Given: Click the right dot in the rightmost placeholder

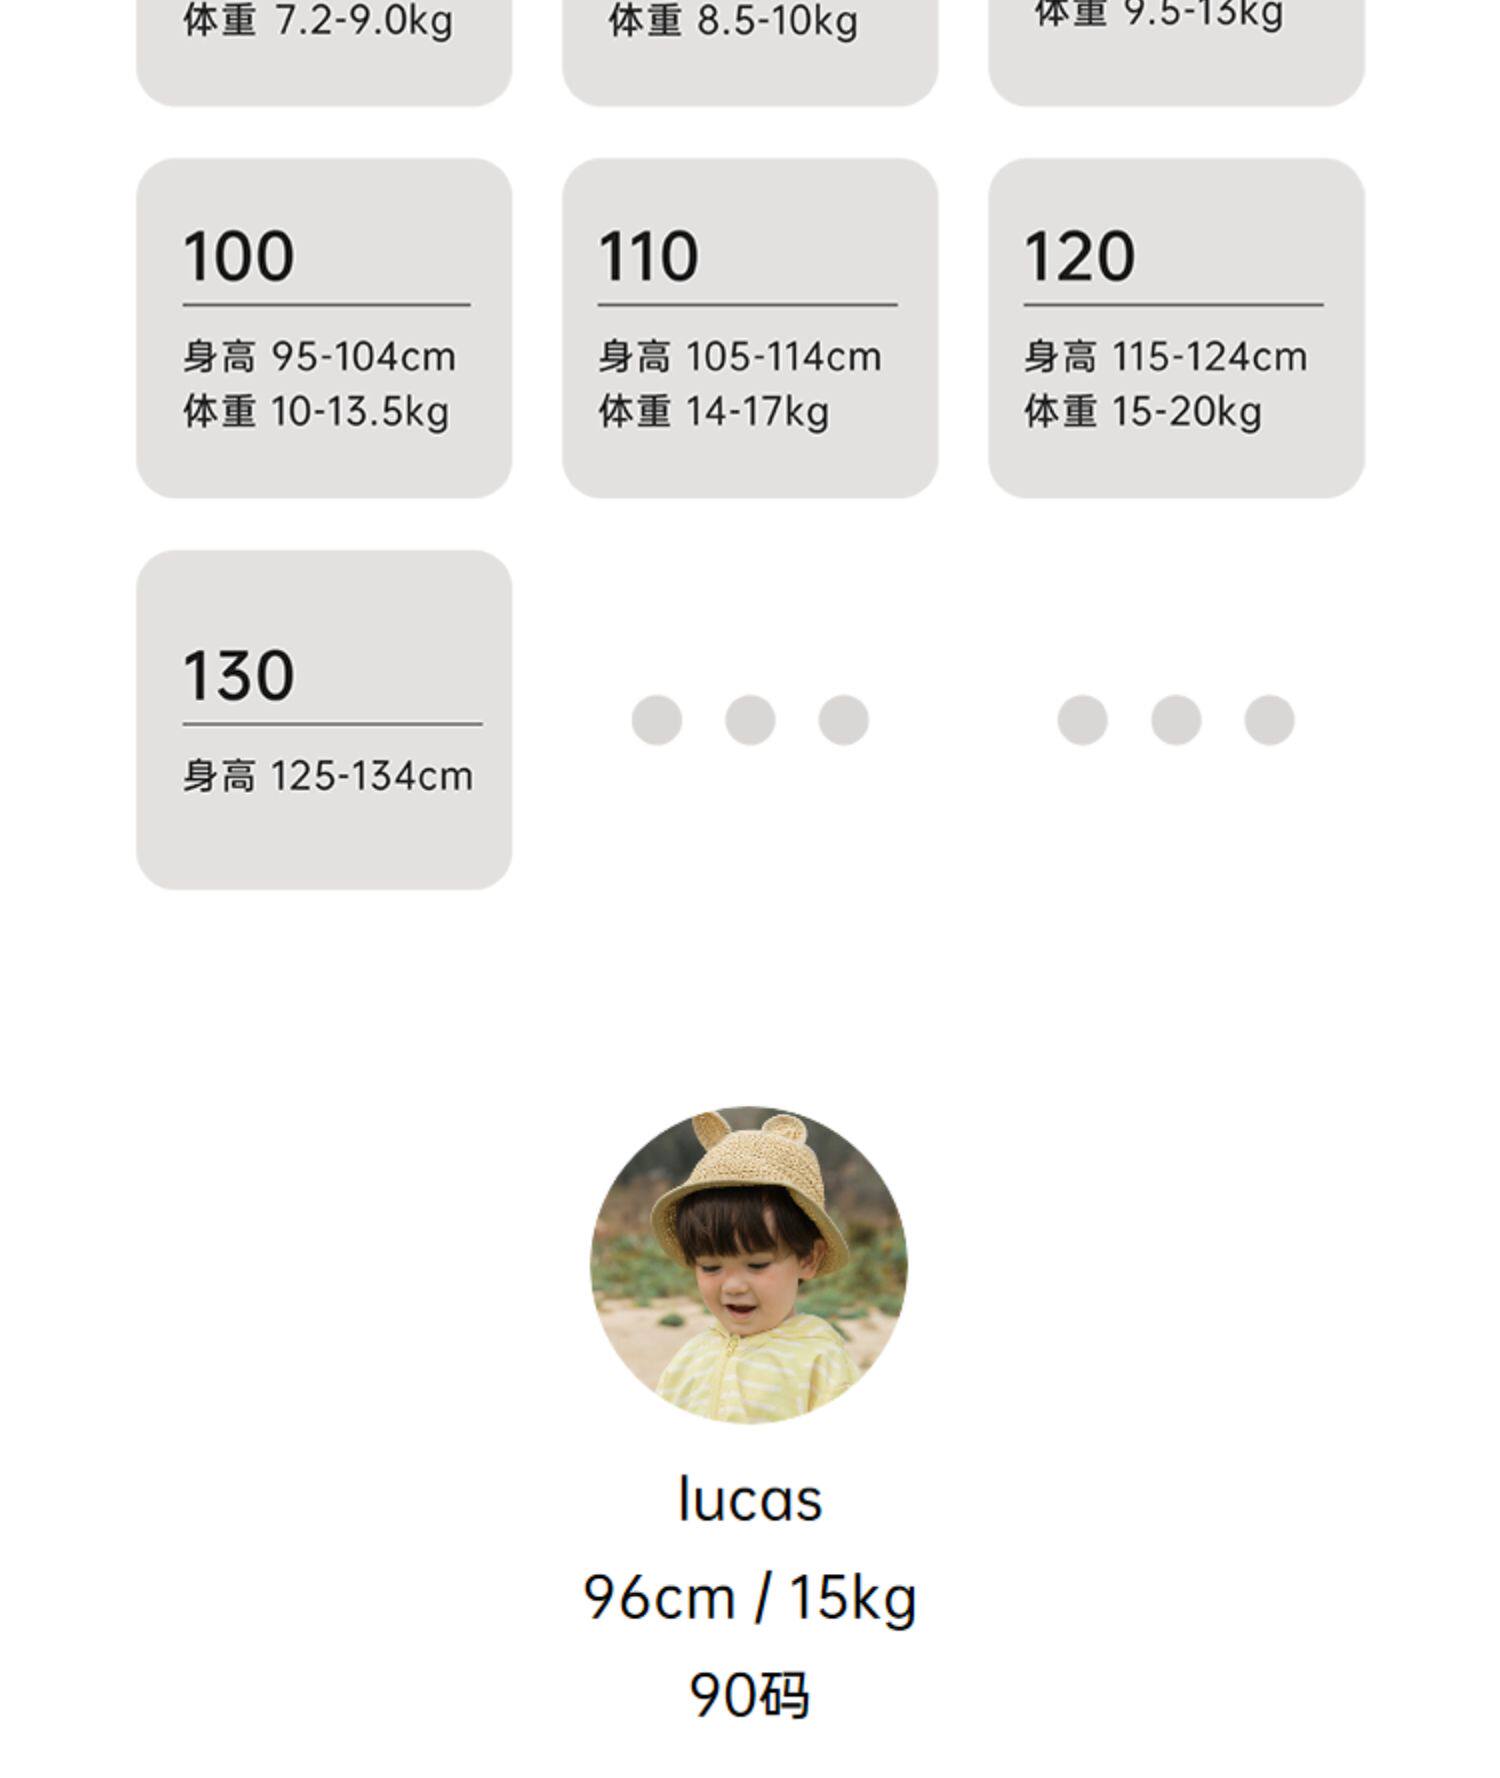Looking at the screenshot, I should tap(1269, 720).
